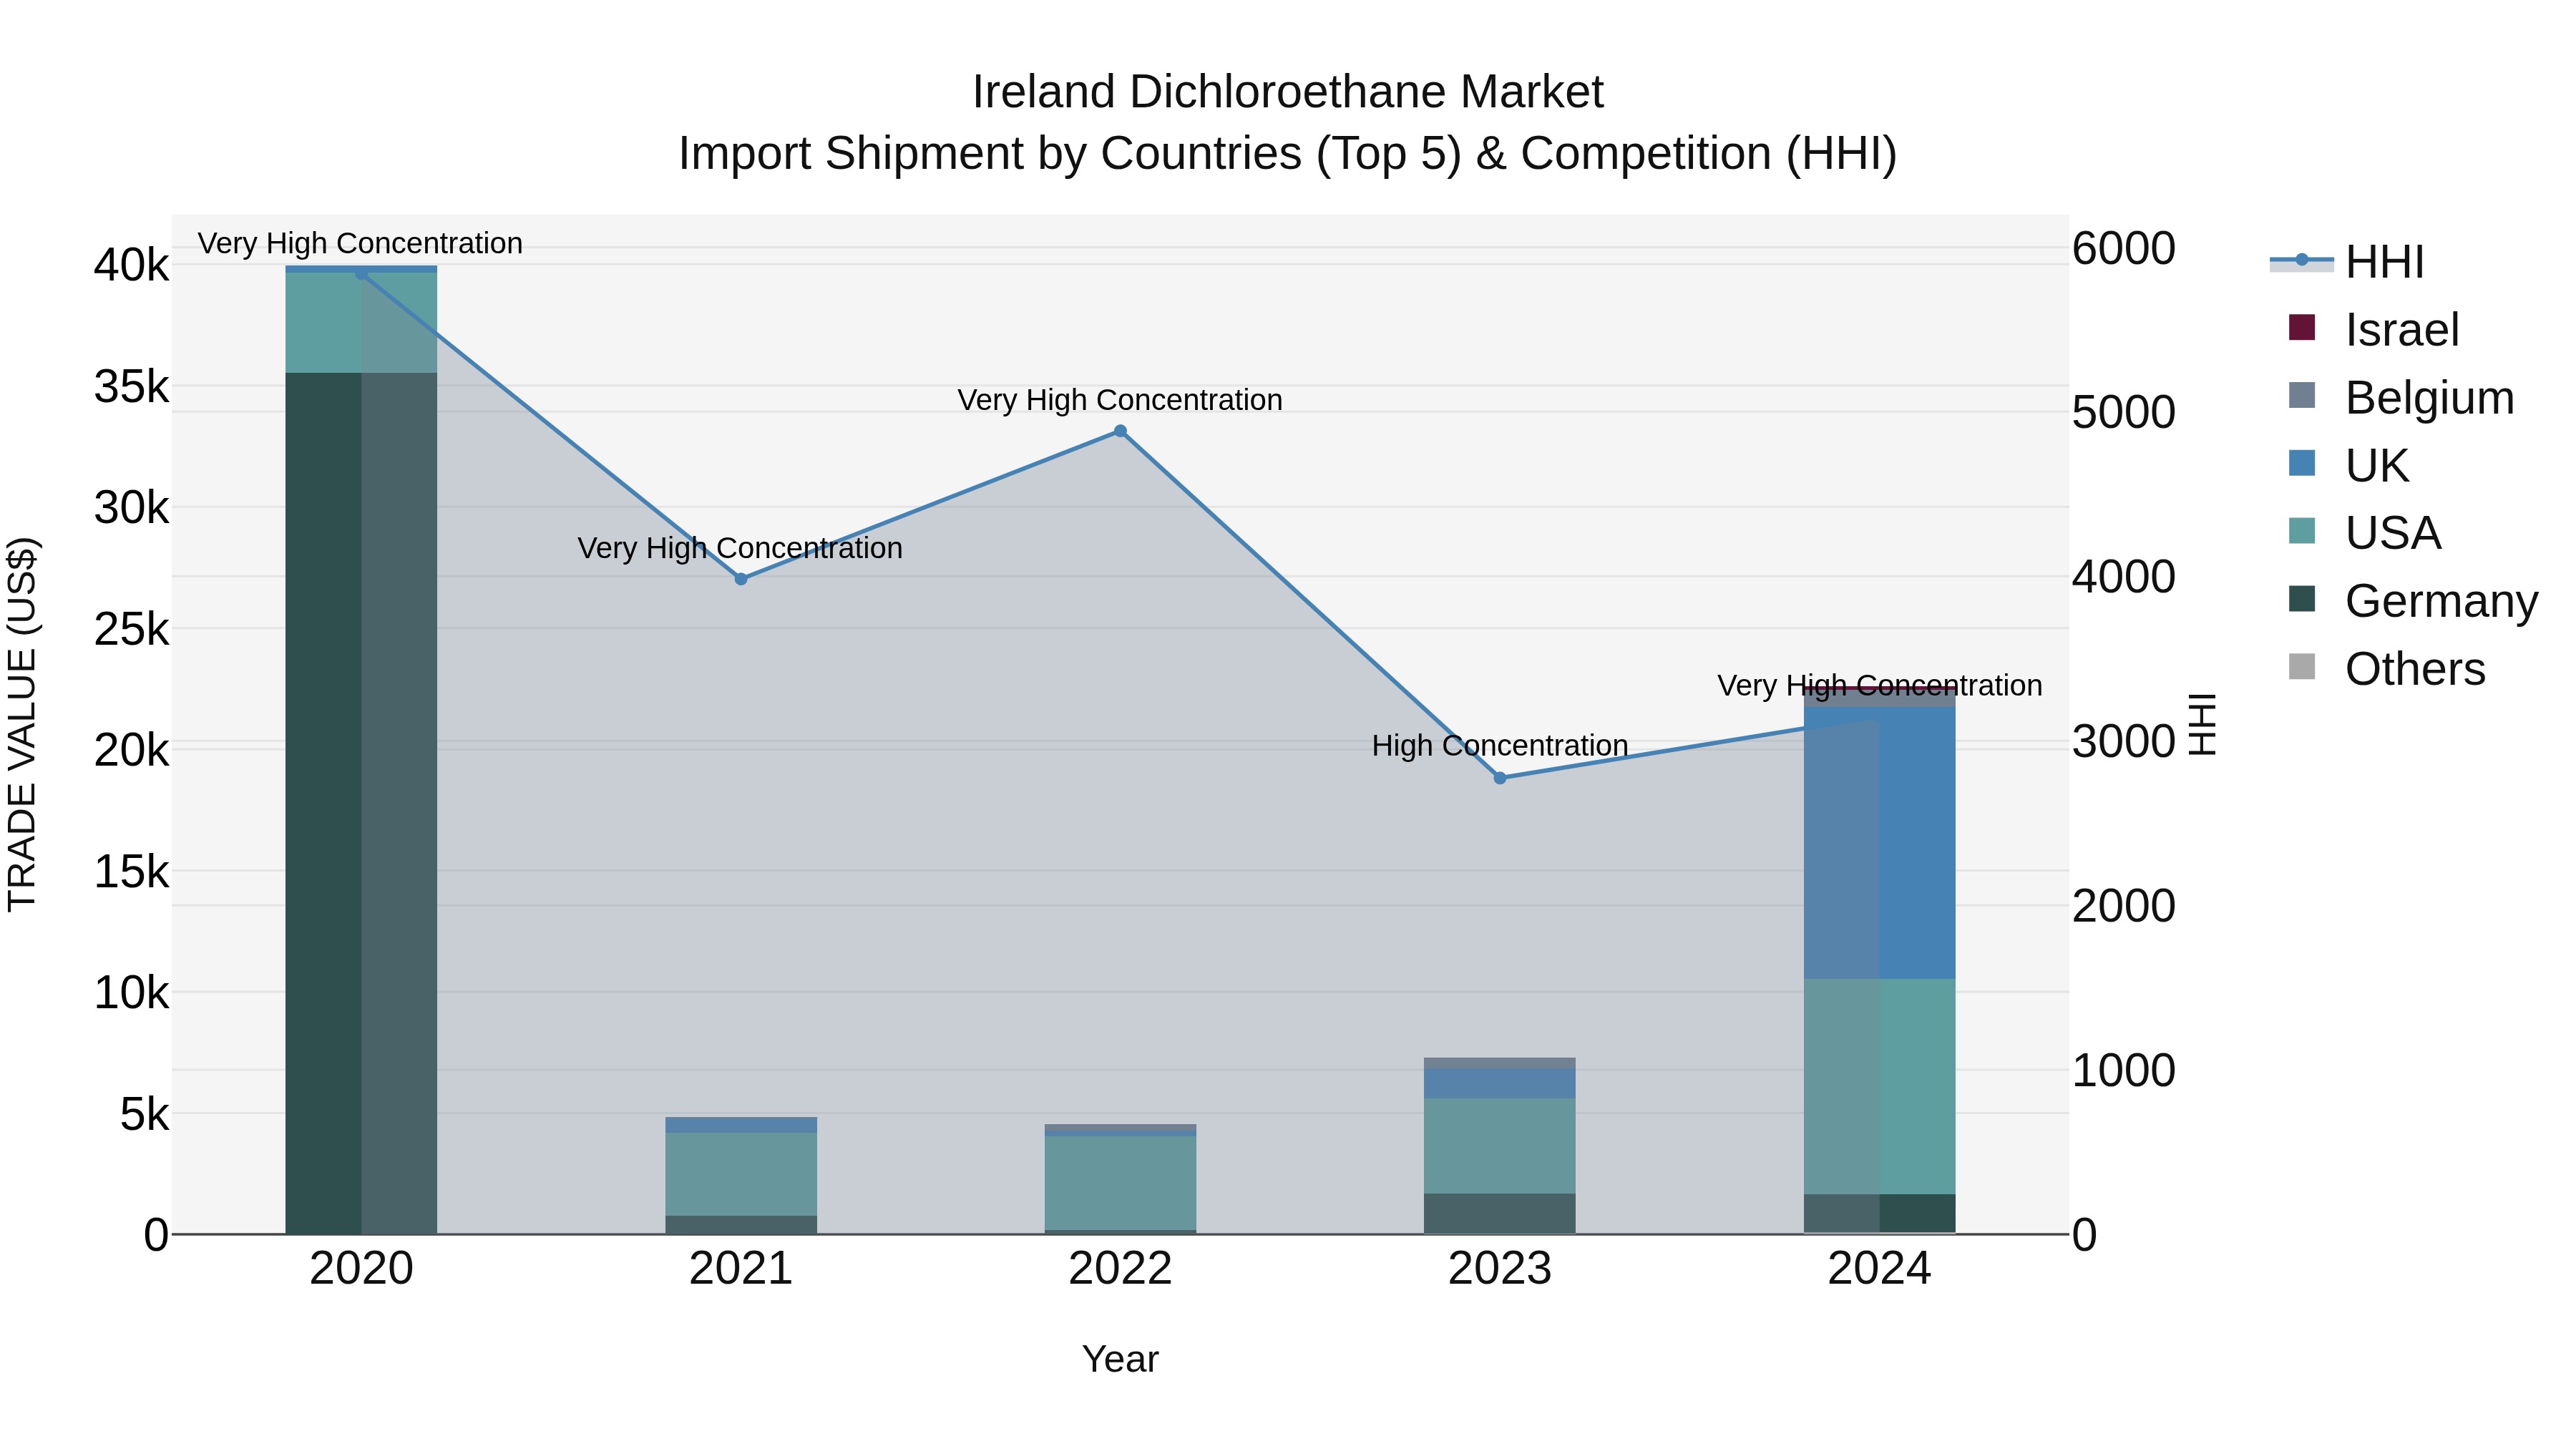Image resolution: width=2576 pixels, height=1449 pixels.
Task: Click the Israel maroon legend swatch
Action: pyautogui.click(x=2302, y=327)
